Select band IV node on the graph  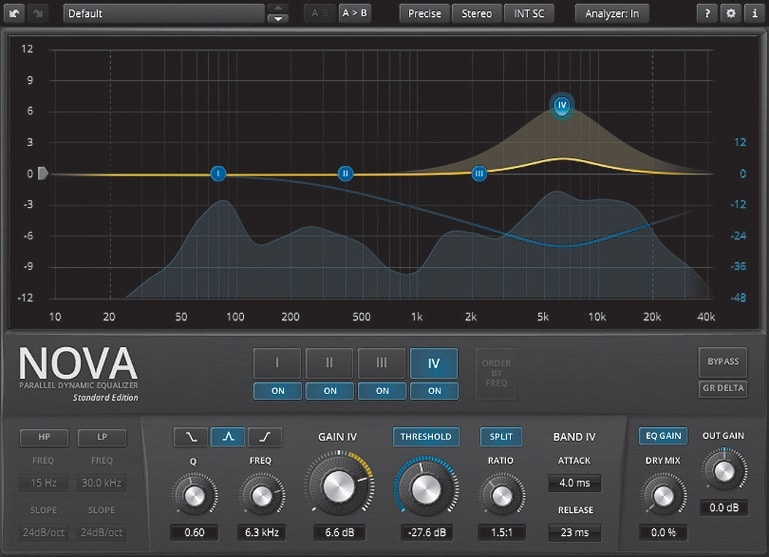coord(562,105)
